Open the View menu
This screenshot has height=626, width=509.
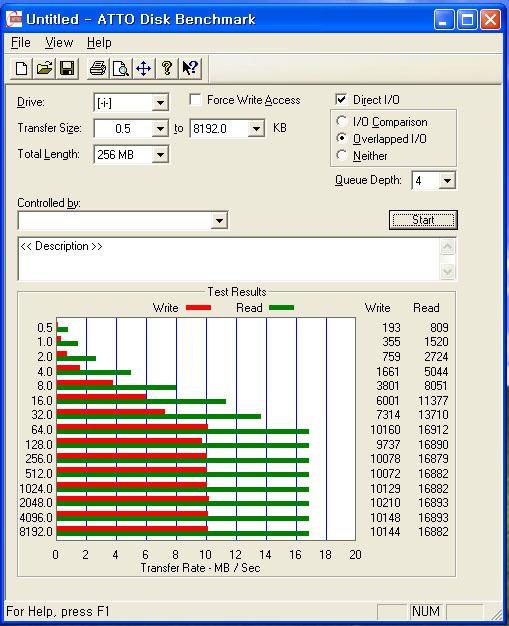click(x=59, y=43)
